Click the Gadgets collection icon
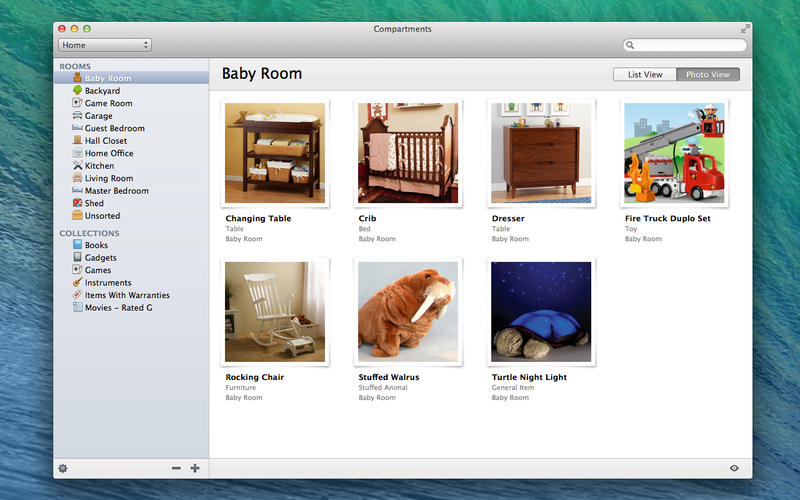 78,257
